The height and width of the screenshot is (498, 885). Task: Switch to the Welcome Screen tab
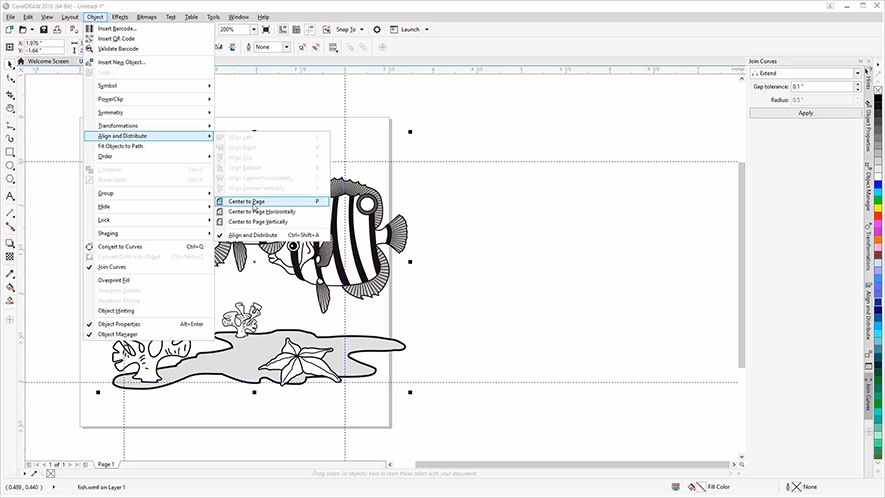point(46,61)
